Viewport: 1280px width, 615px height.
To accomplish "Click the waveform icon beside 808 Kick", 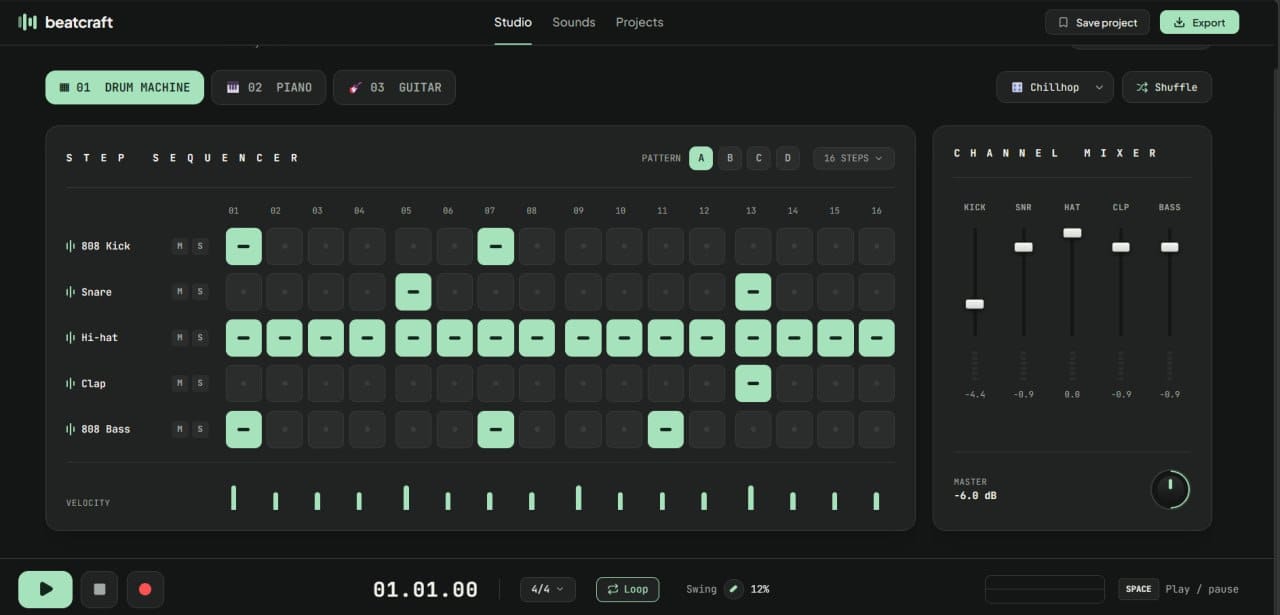I will pos(71,246).
